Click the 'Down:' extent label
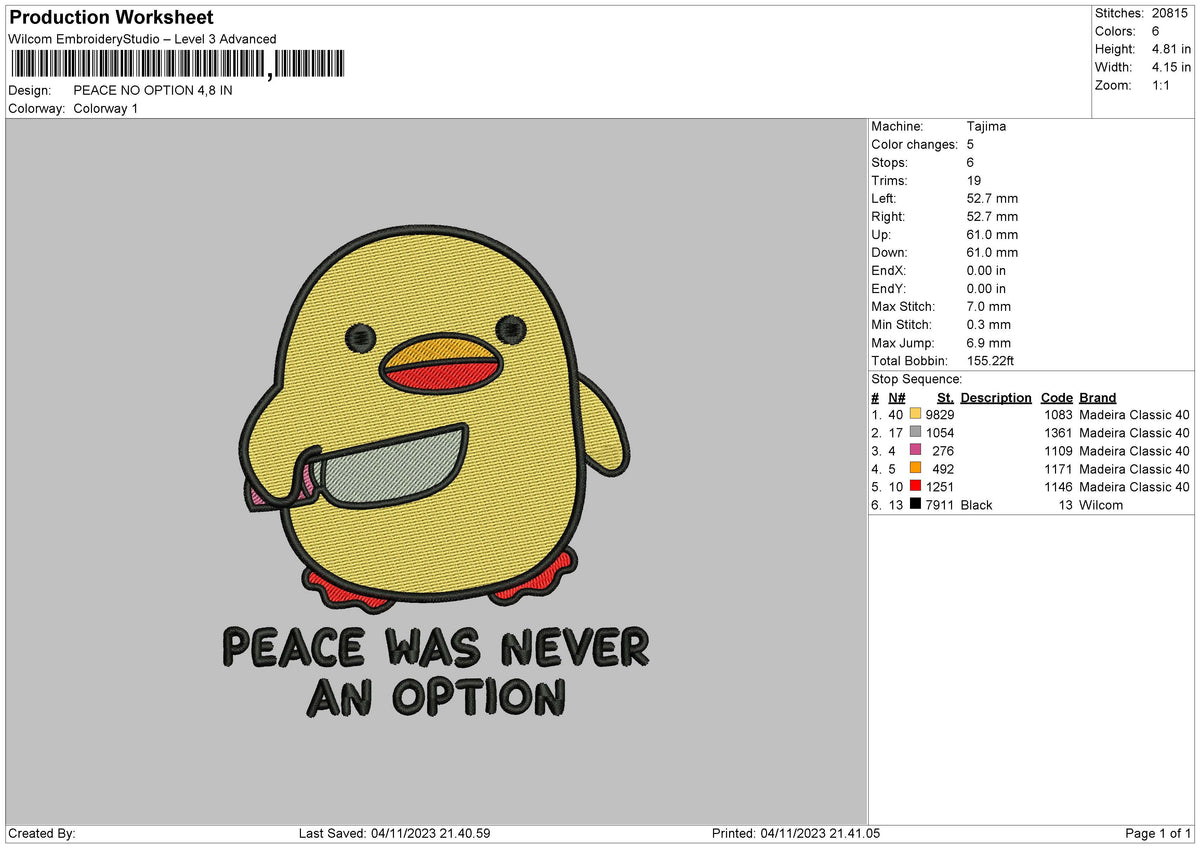Viewport: 1200px width, 848px height. [x=889, y=252]
